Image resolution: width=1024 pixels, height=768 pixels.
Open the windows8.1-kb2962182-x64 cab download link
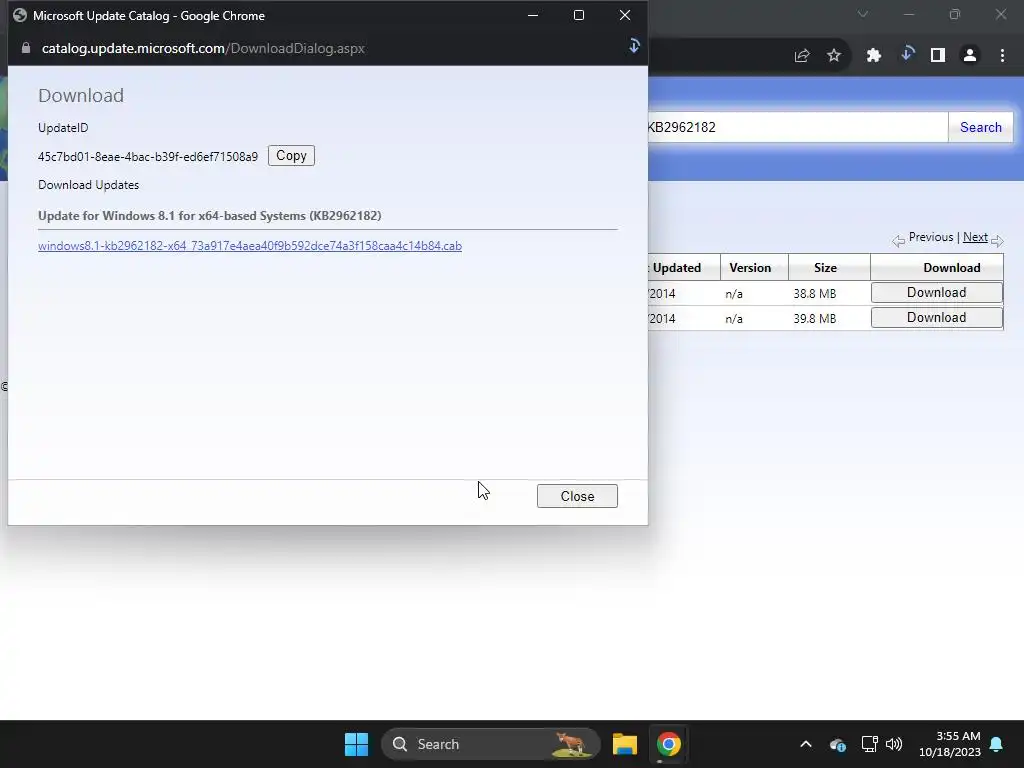tap(249, 246)
